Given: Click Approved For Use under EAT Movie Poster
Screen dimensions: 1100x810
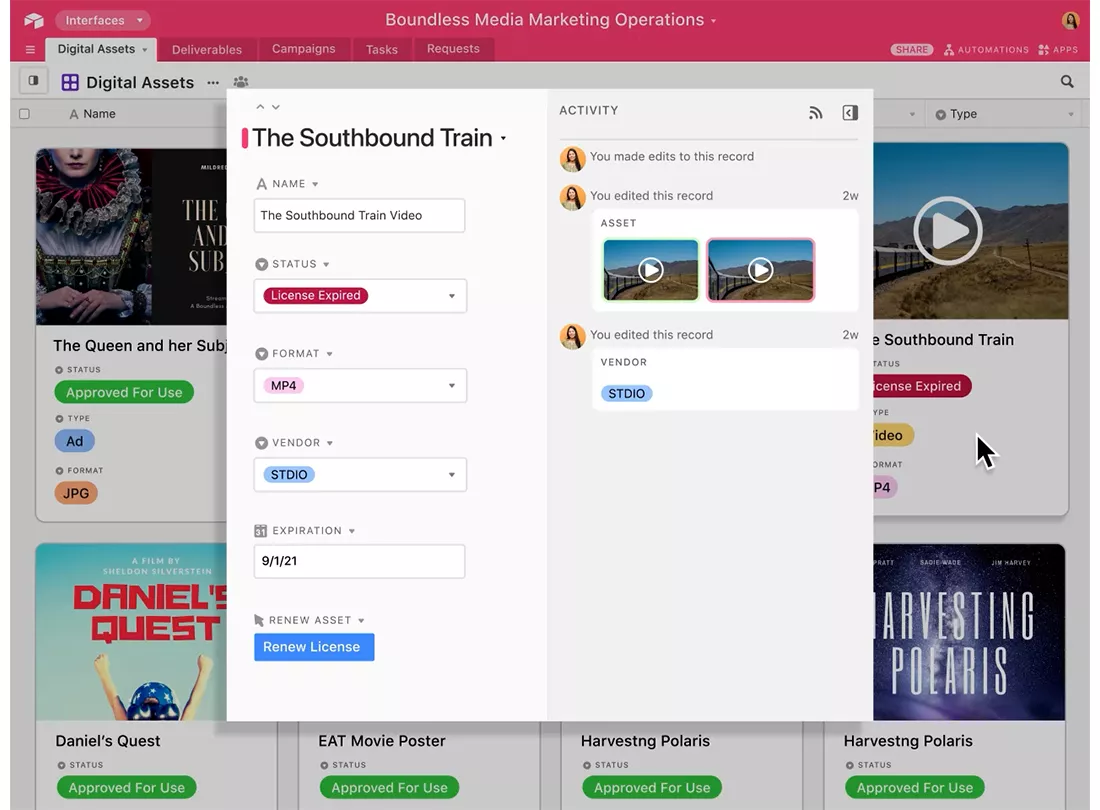Looking at the screenshot, I should 389,788.
